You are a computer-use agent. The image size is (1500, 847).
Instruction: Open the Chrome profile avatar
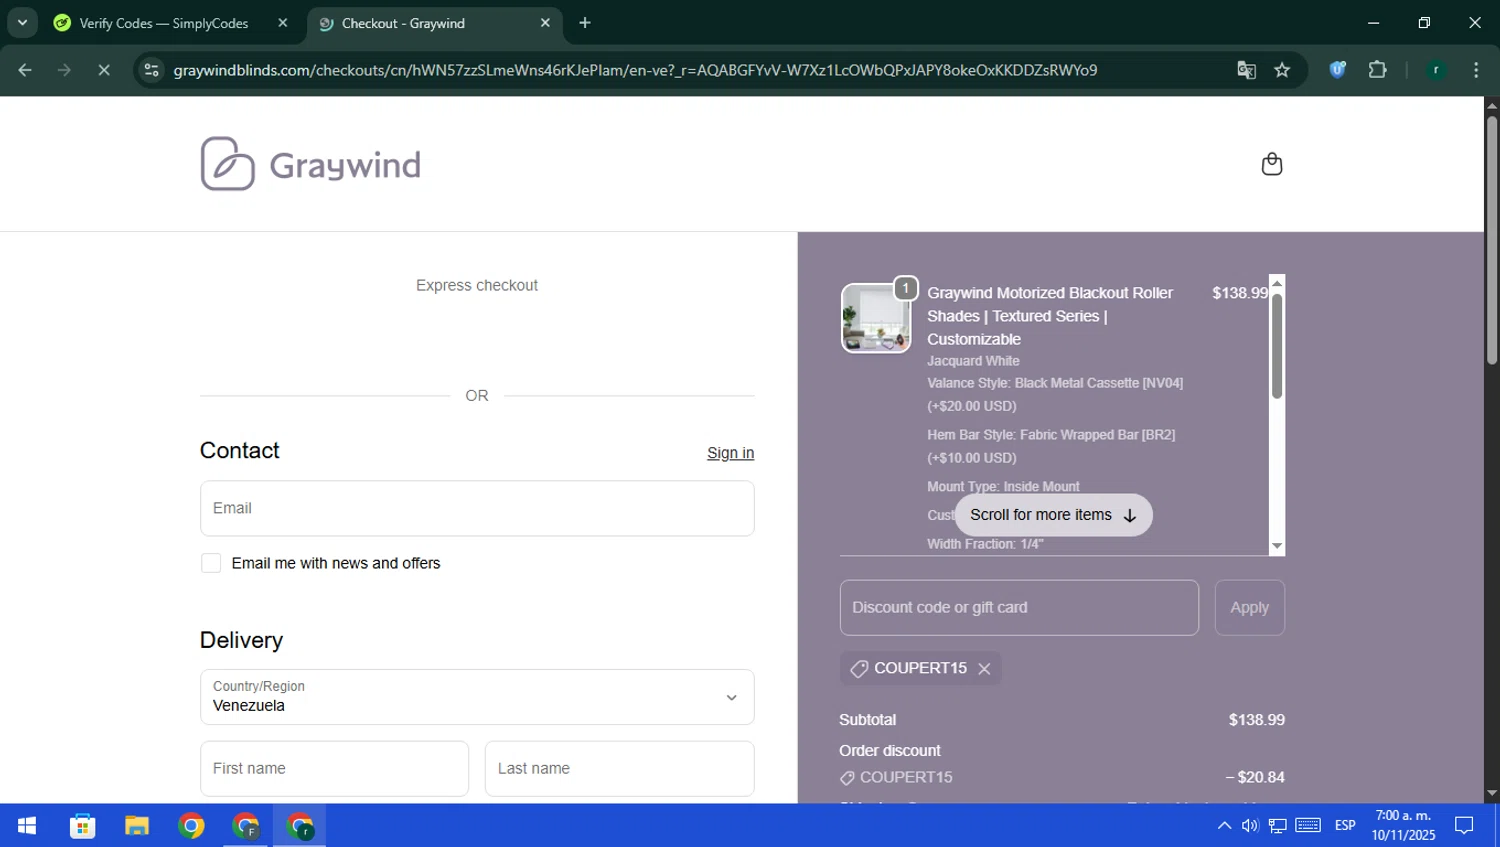click(1436, 70)
